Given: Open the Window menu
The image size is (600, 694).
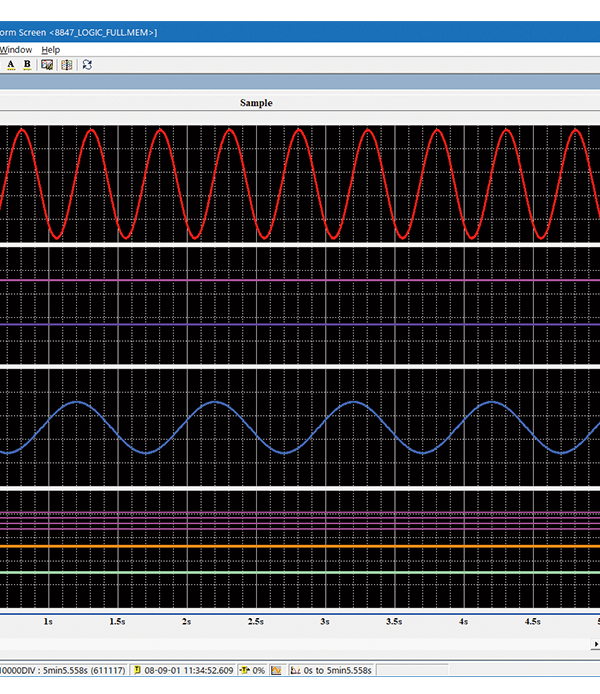Looking at the screenshot, I should coord(16,50).
